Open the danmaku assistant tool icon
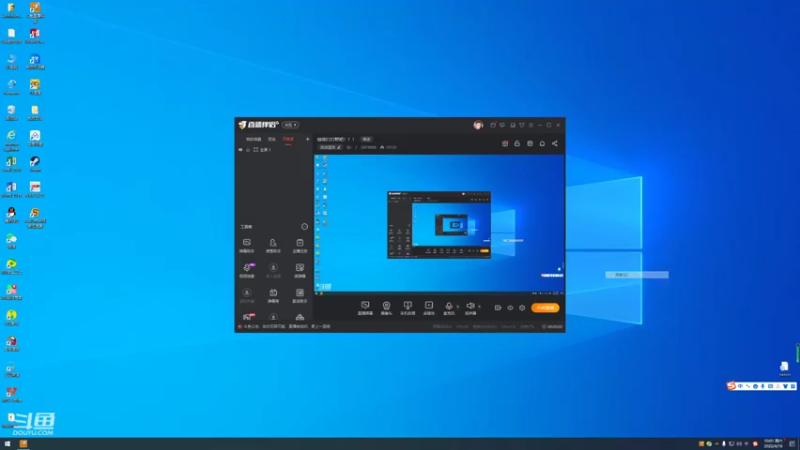 [247, 245]
